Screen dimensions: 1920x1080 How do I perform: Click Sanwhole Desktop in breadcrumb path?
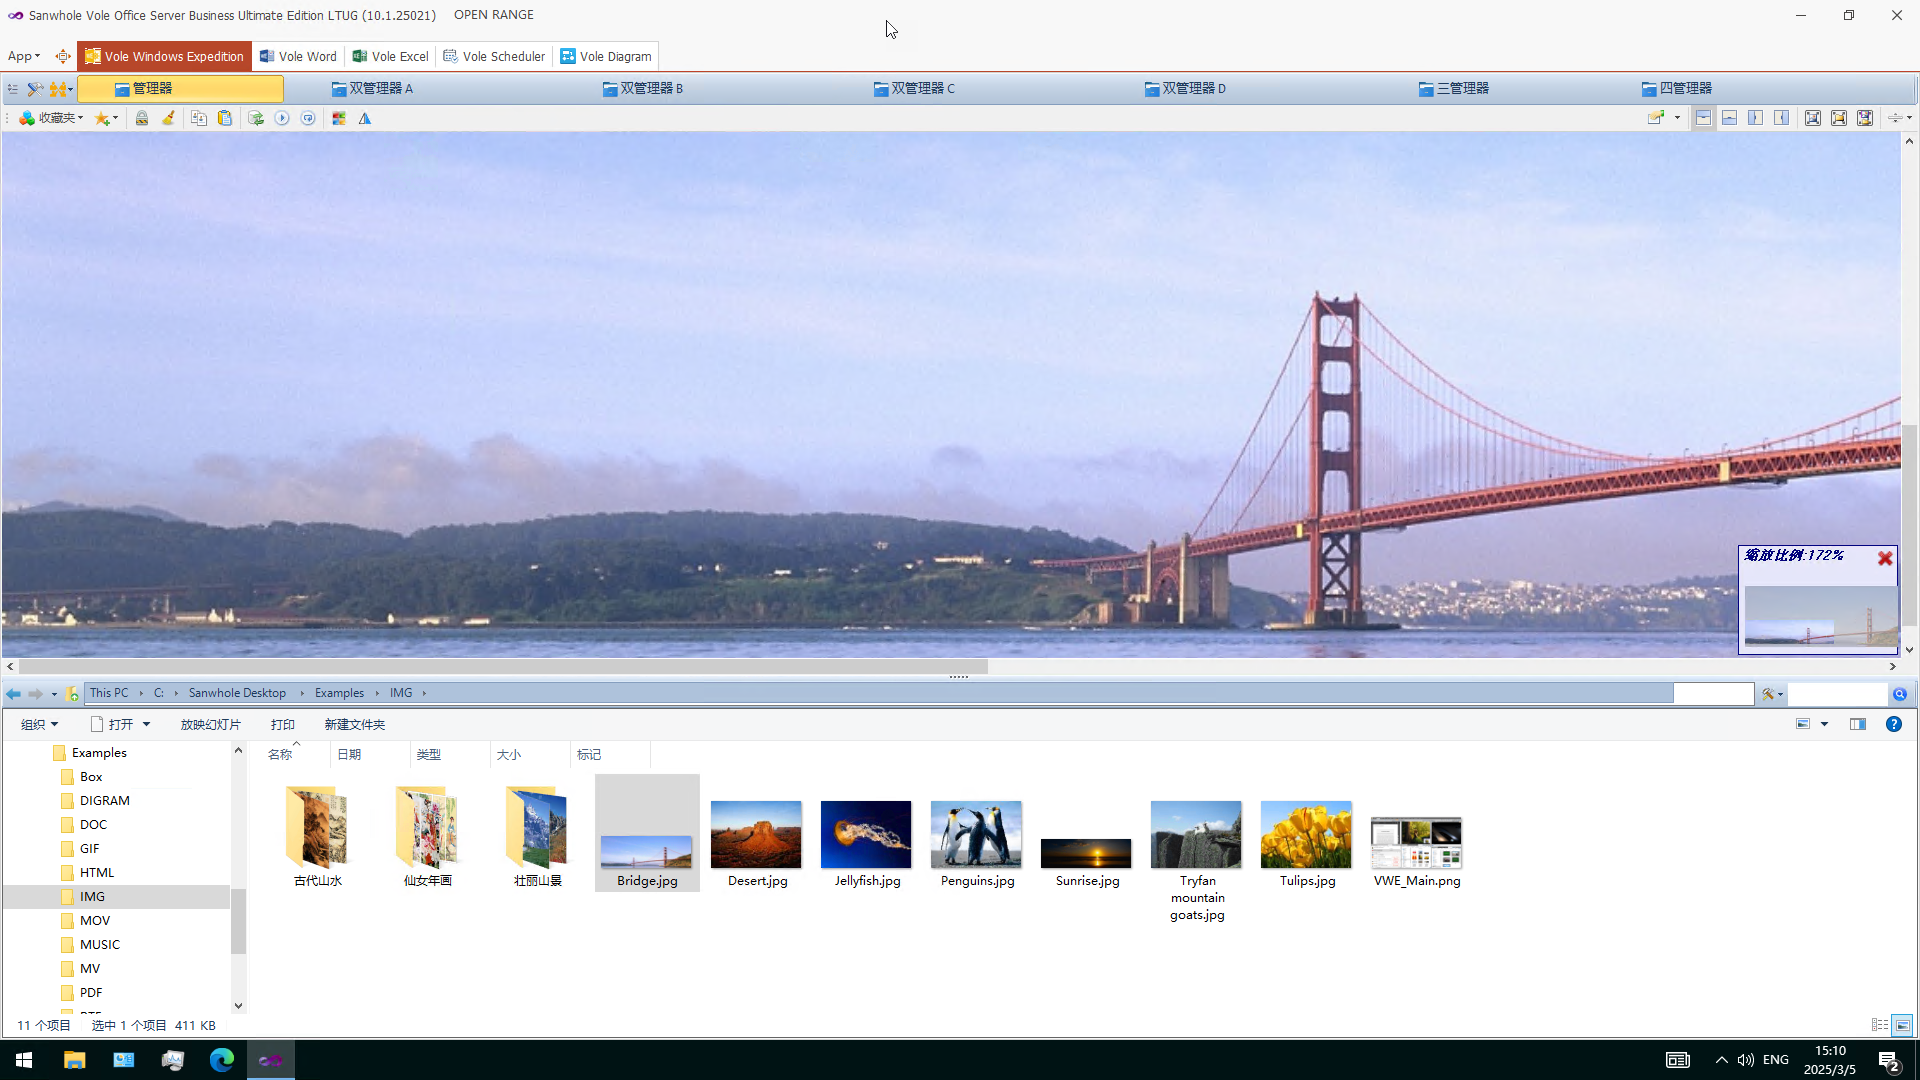coord(237,693)
